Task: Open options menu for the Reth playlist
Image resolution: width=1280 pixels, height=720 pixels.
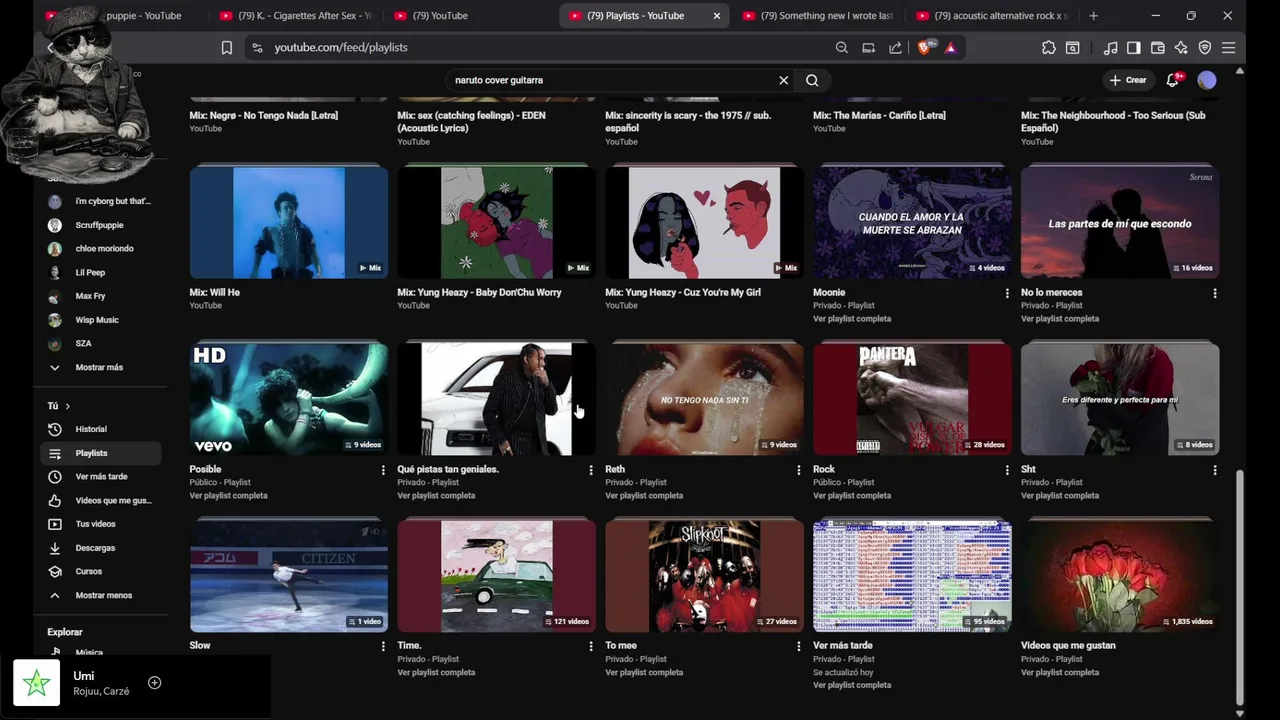Action: pyautogui.click(x=798, y=470)
